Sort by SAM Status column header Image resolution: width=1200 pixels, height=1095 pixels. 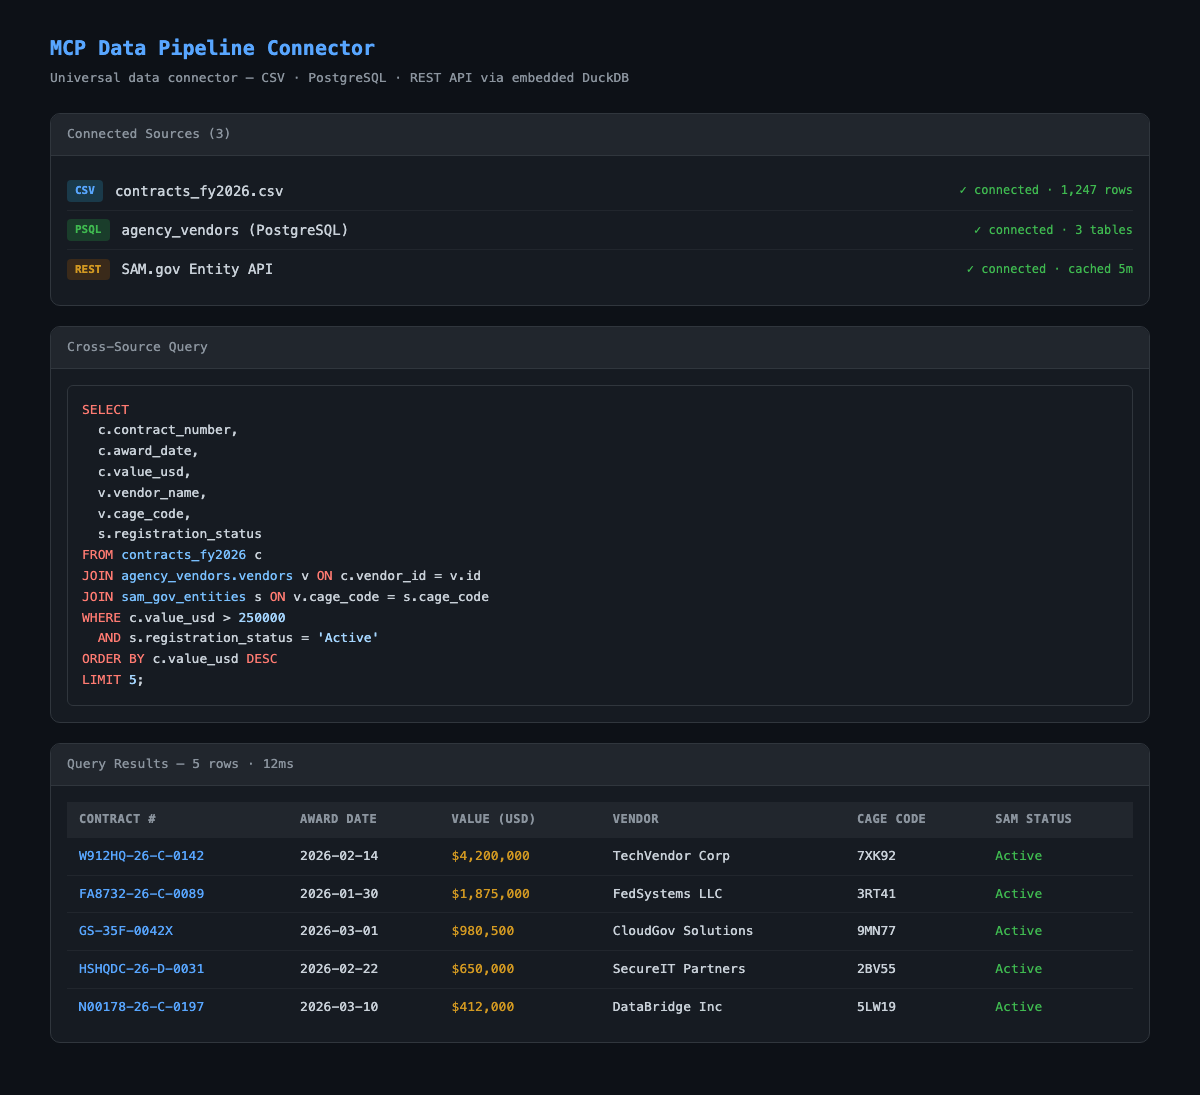[x=1033, y=819]
